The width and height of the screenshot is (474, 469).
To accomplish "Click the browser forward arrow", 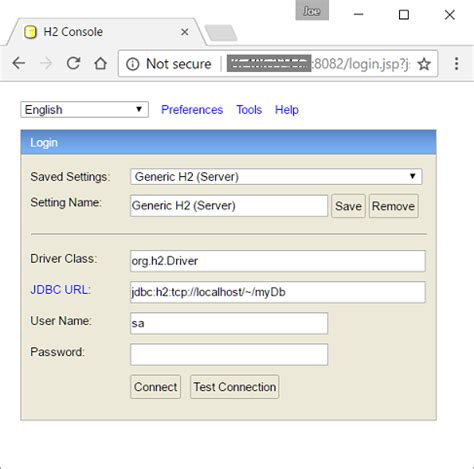I will click(x=46, y=63).
